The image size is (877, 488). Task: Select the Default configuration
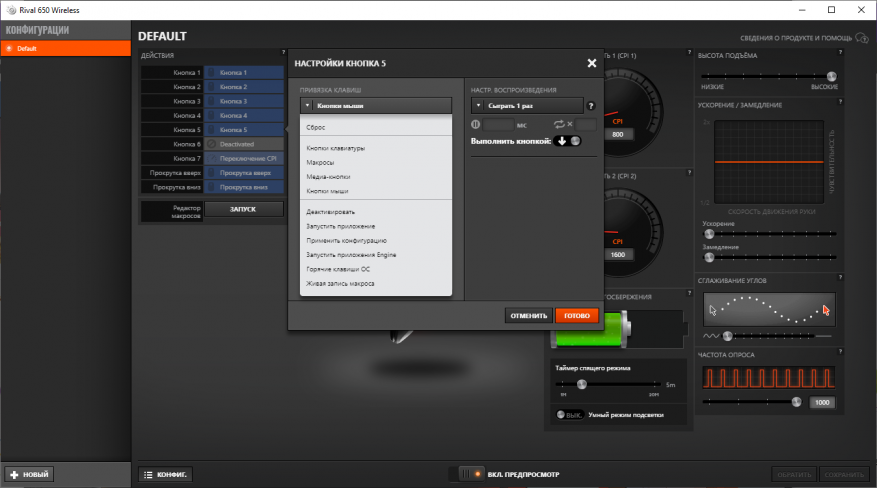click(65, 49)
